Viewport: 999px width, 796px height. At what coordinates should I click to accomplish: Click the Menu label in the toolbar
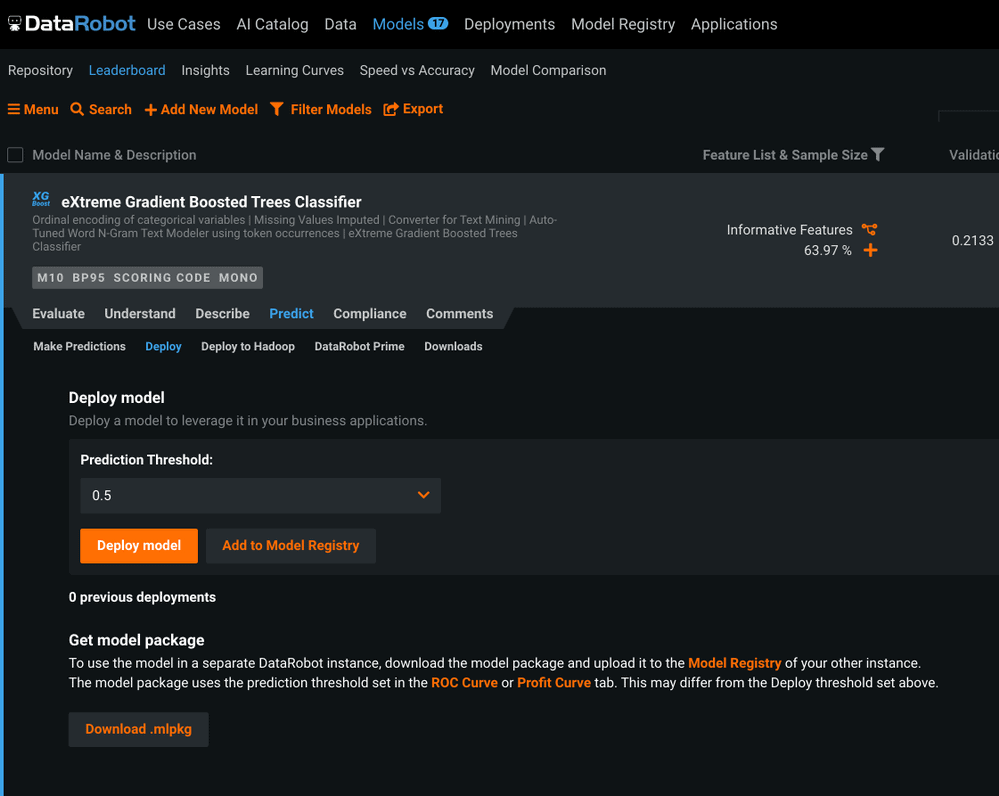pos(41,110)
